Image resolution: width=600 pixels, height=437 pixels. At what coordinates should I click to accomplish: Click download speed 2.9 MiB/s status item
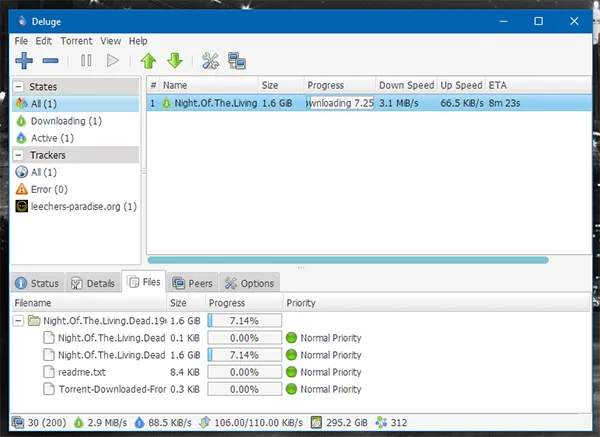[100, 422]
